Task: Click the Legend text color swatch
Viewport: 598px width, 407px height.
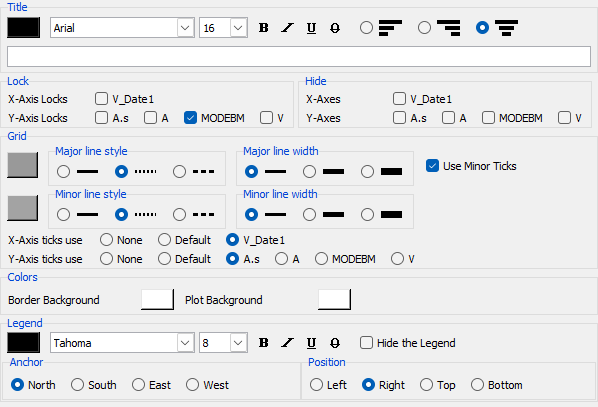Action: 24,343
